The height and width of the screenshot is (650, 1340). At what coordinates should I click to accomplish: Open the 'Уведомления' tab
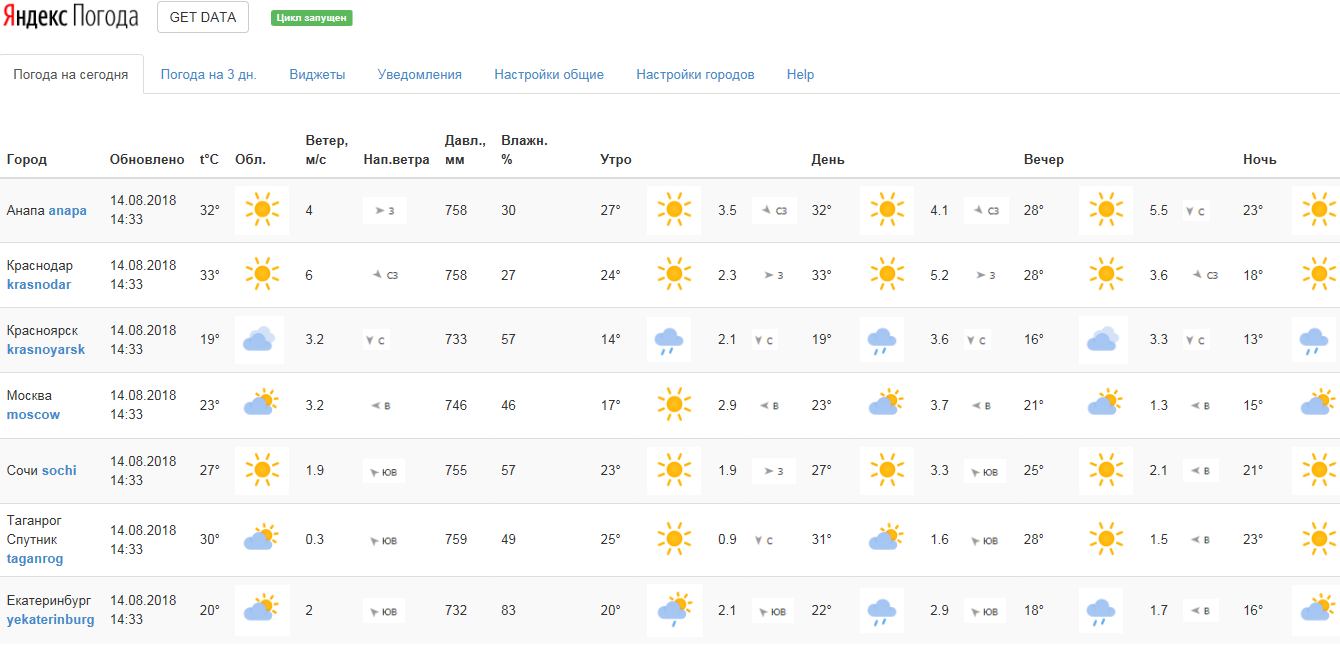point(419,74)
